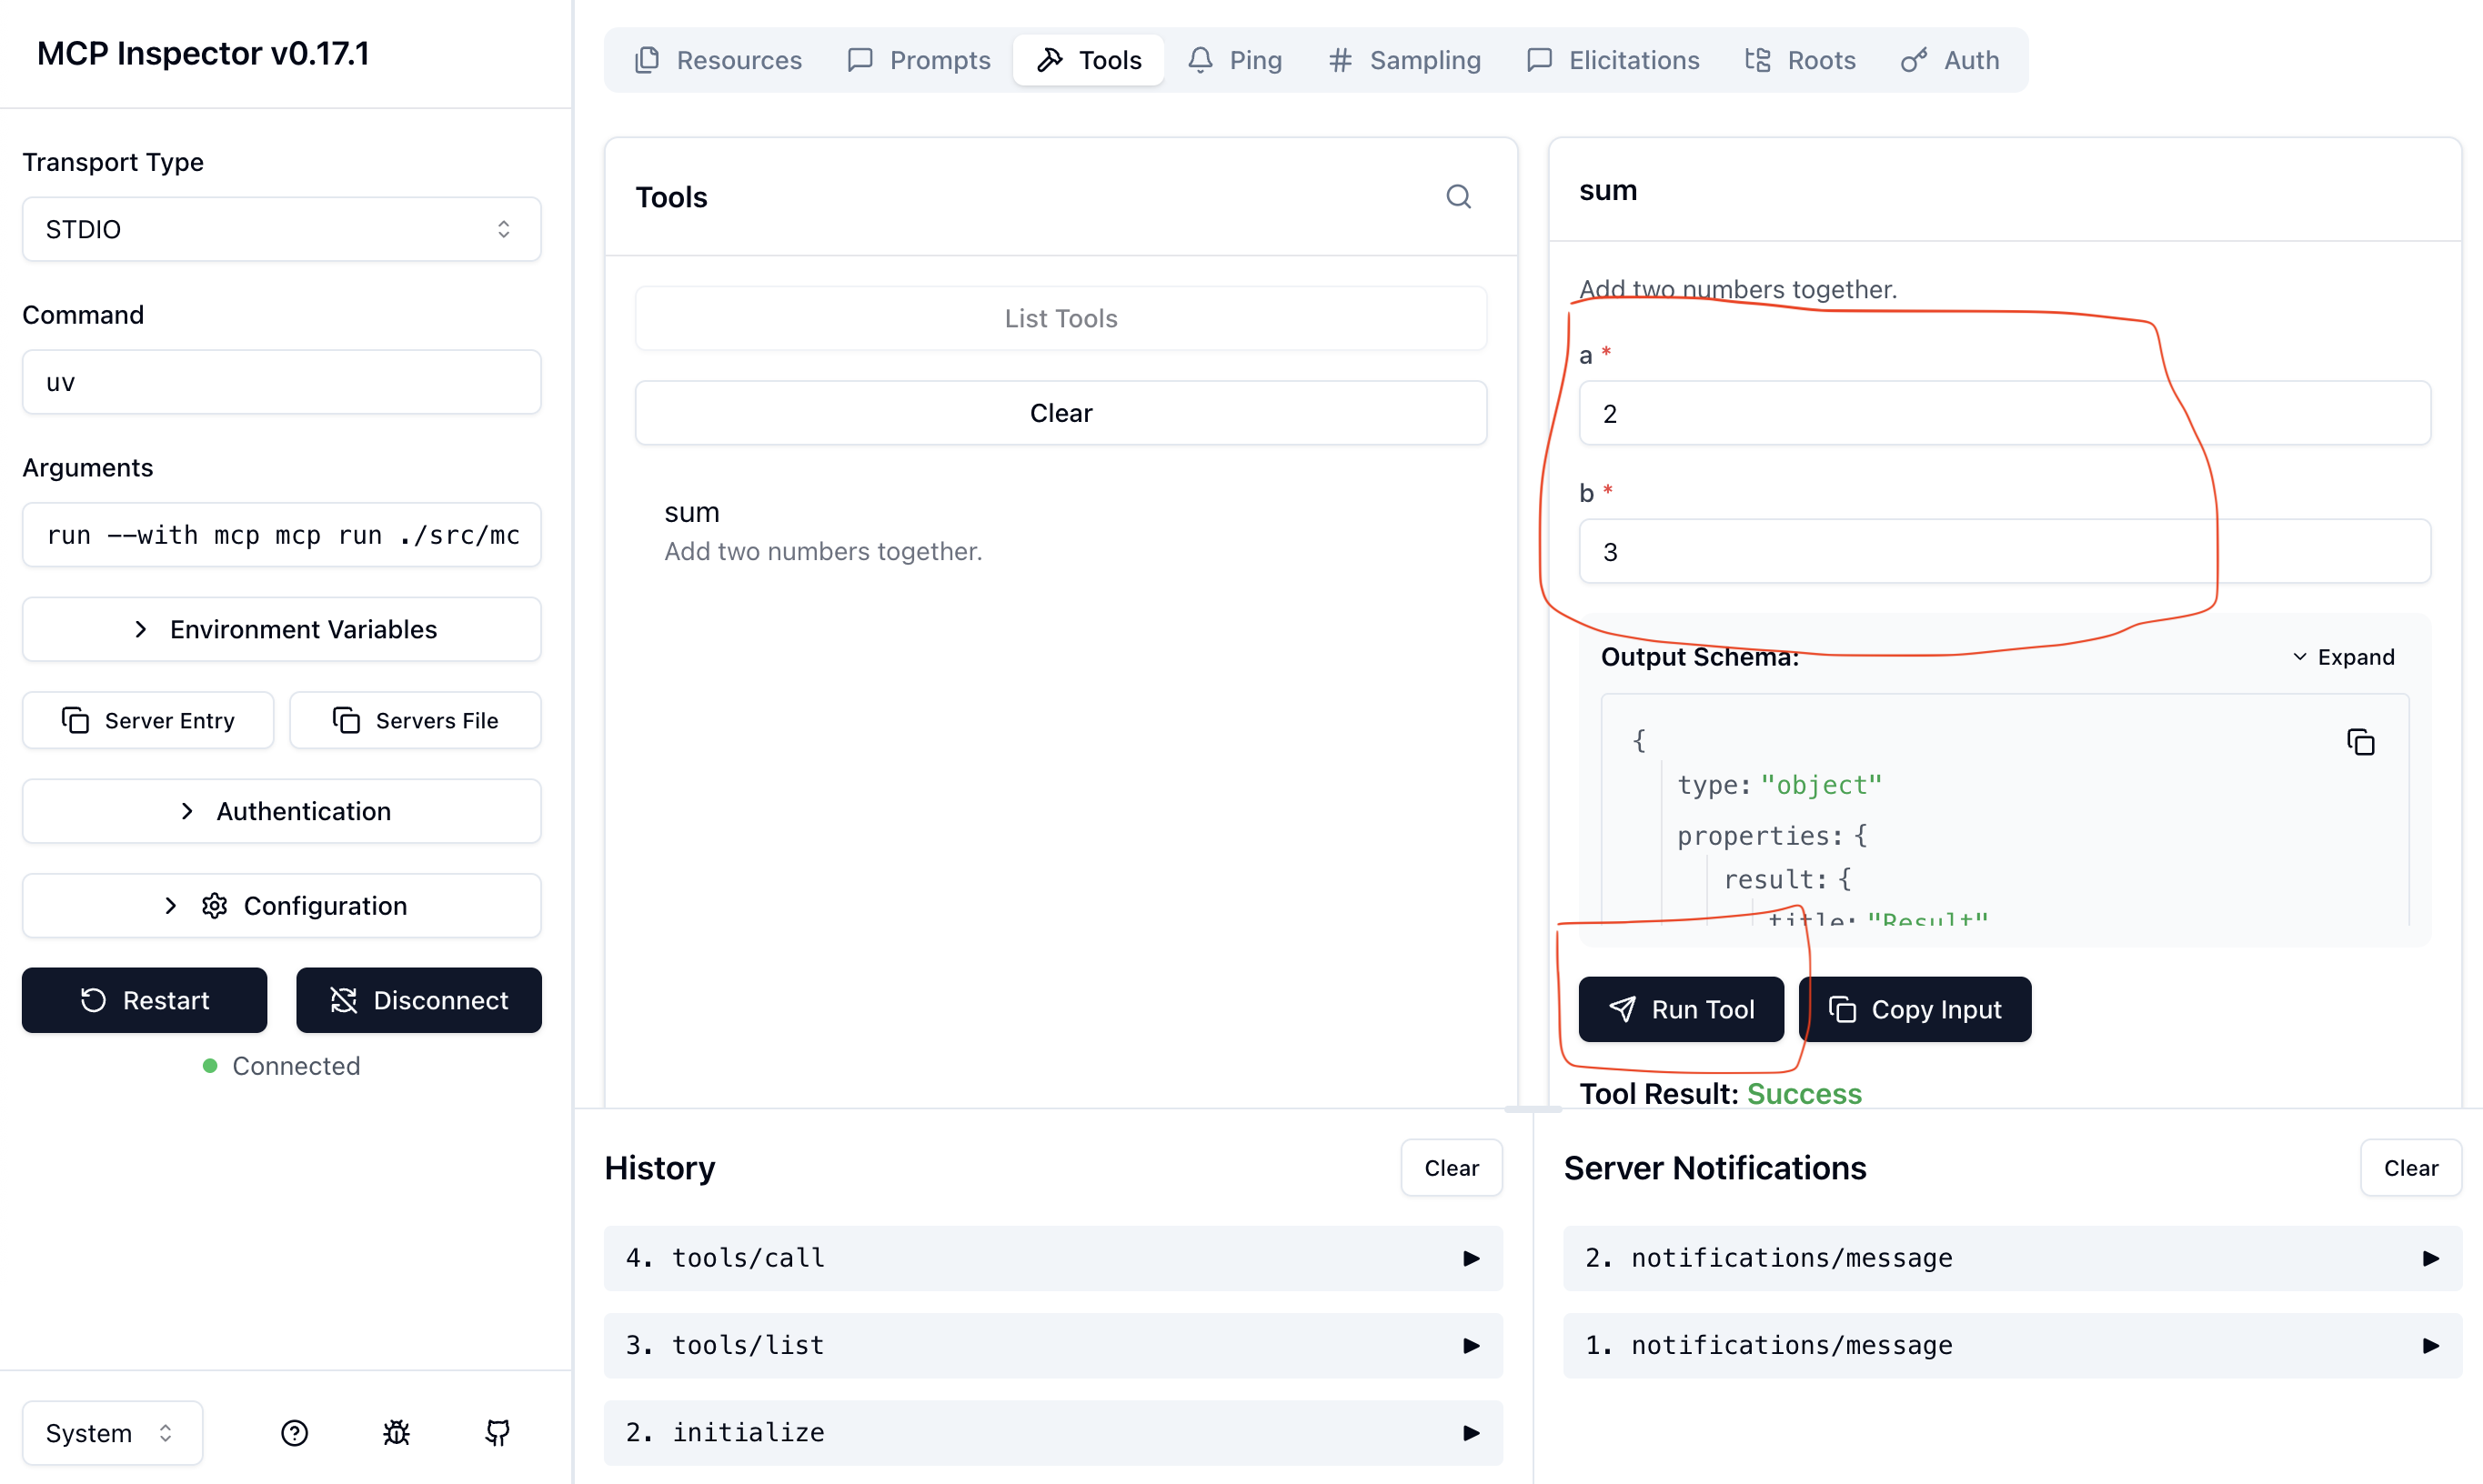Viewport: 2483px width, 1484px height.
Task: Click Copy Input button
Action: 1914,1009
